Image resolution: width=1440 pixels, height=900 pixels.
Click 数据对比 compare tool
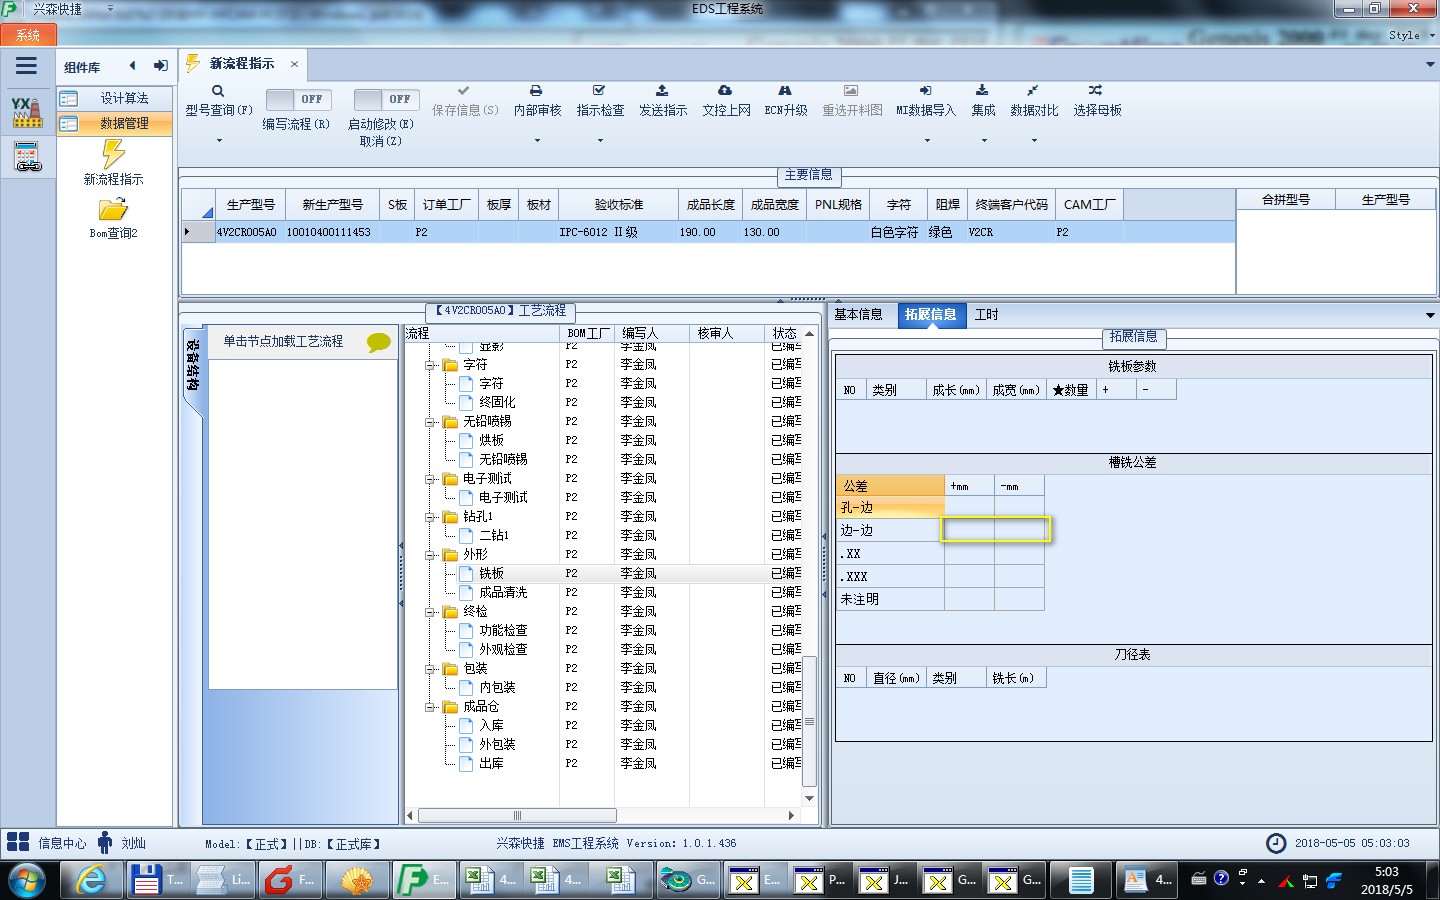coord(1033,101)
